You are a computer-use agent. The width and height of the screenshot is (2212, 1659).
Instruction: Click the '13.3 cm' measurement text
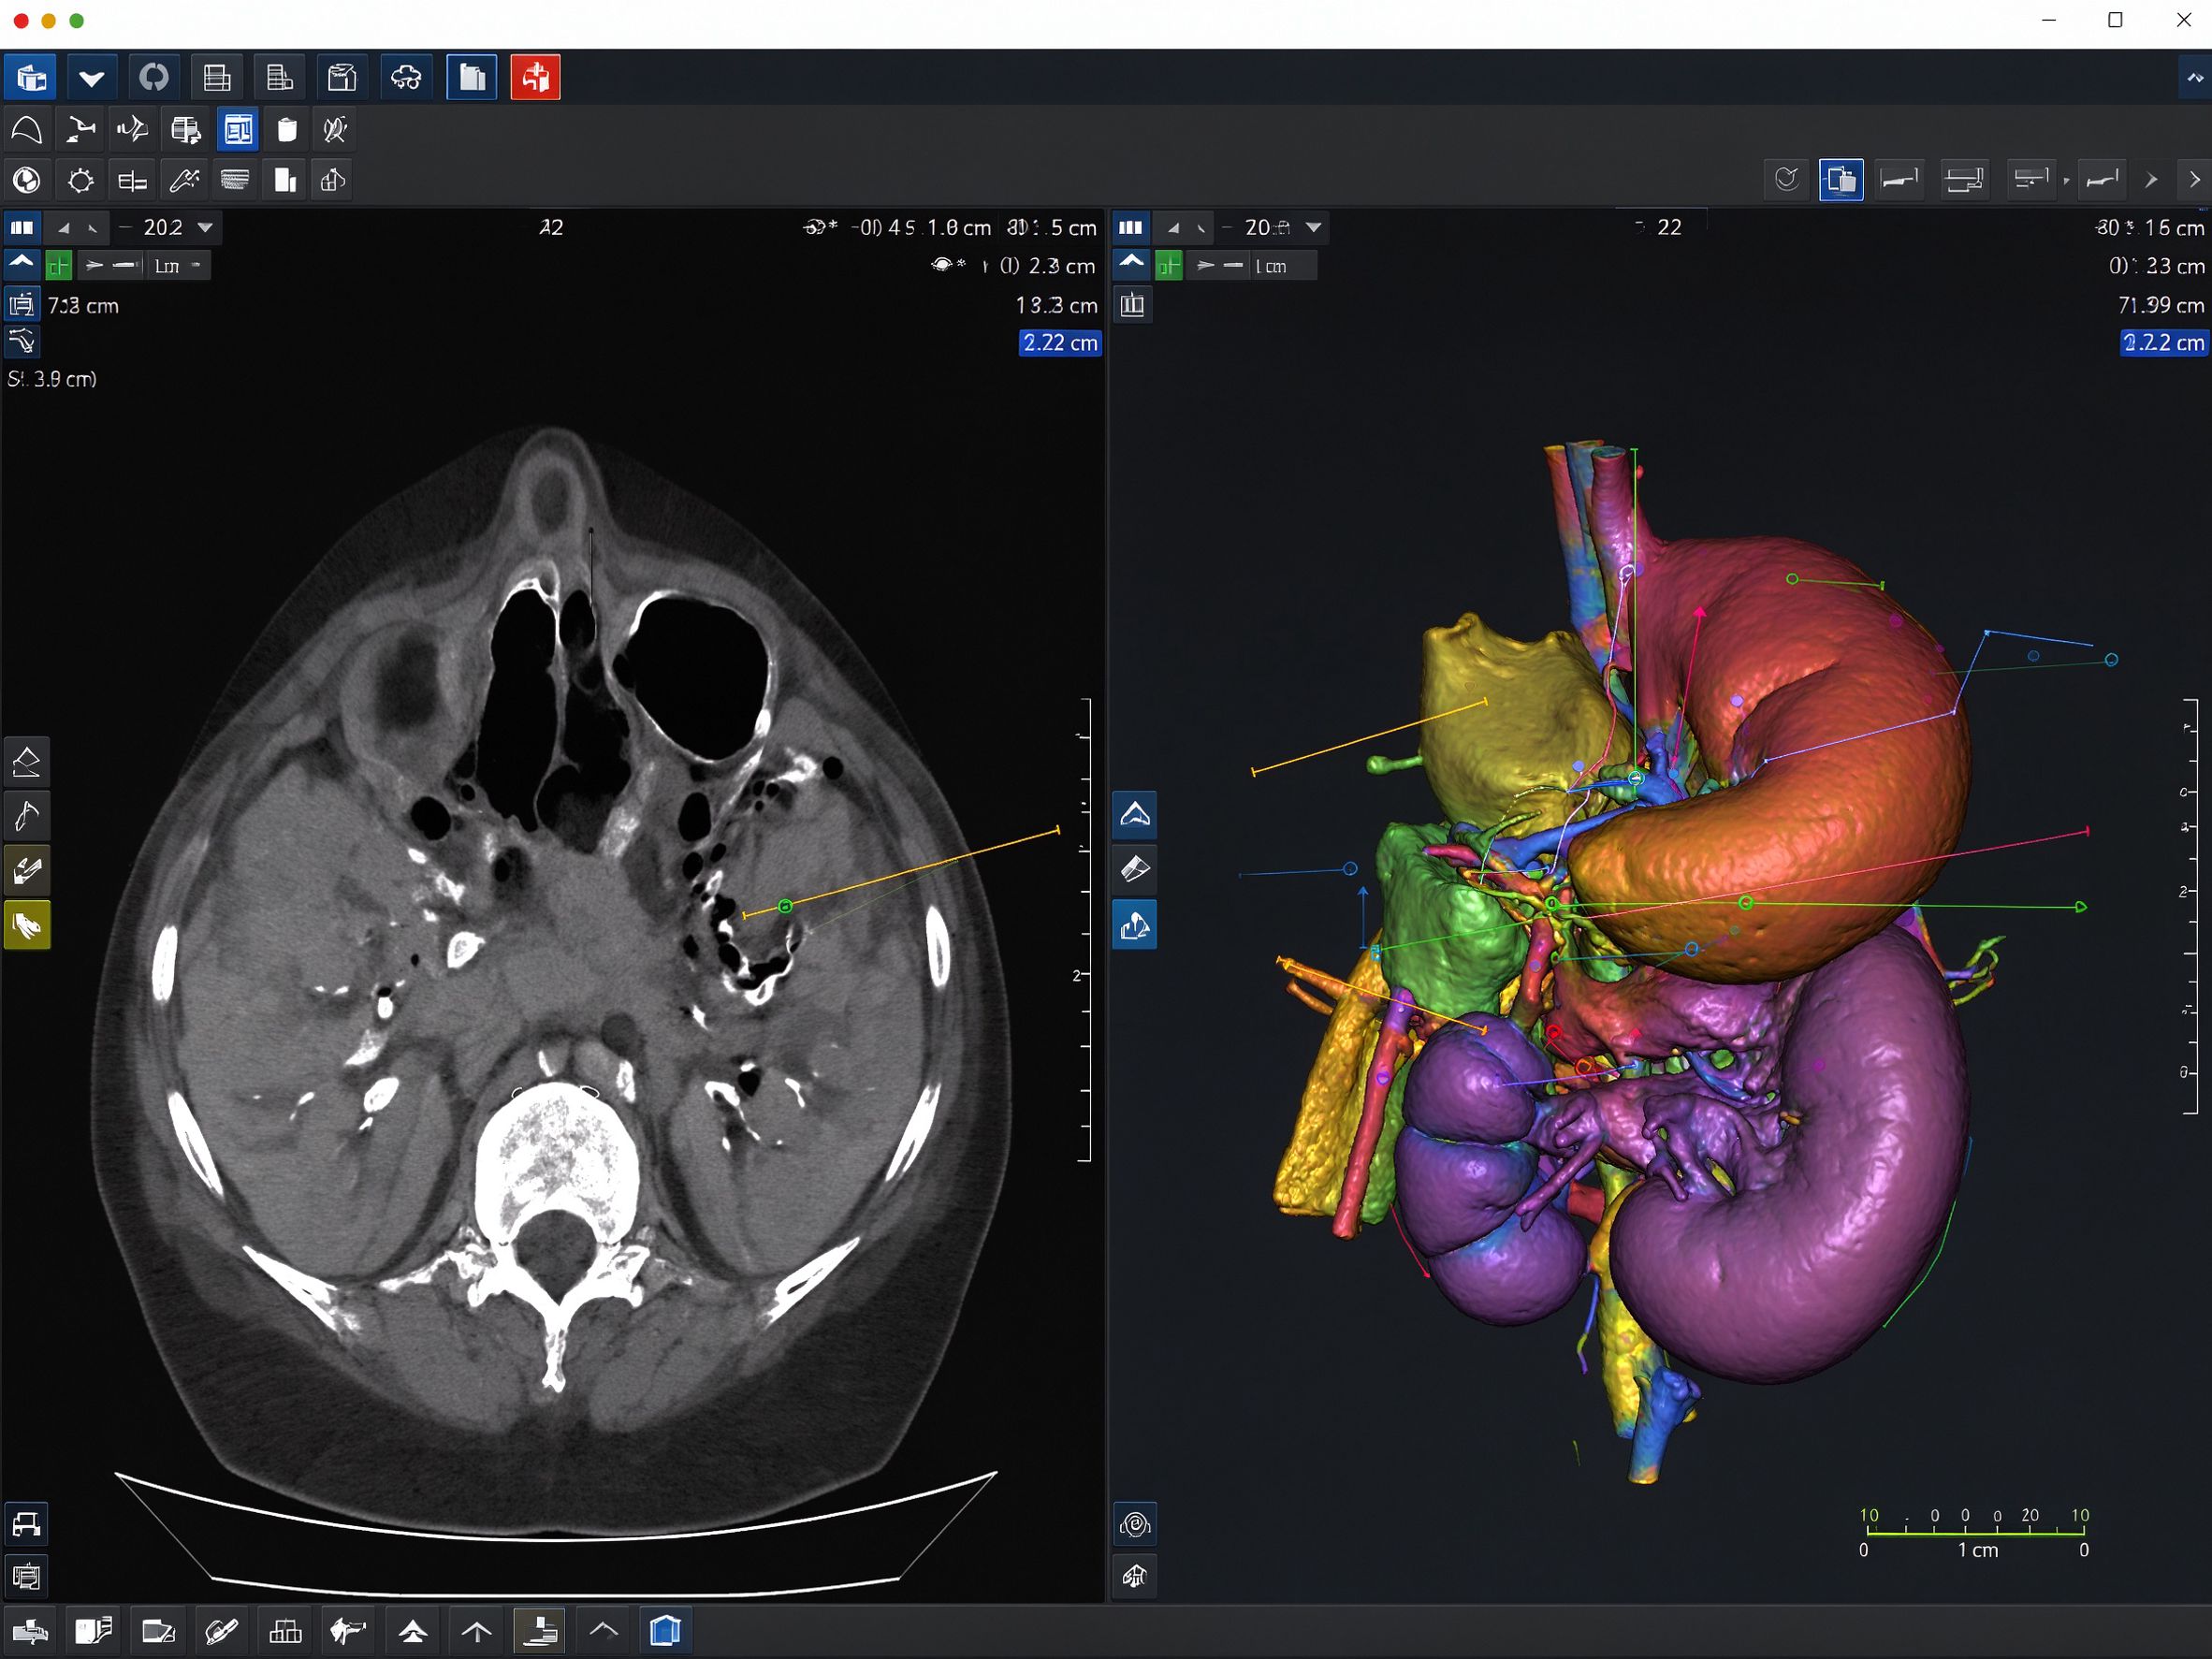(1056, 305)
